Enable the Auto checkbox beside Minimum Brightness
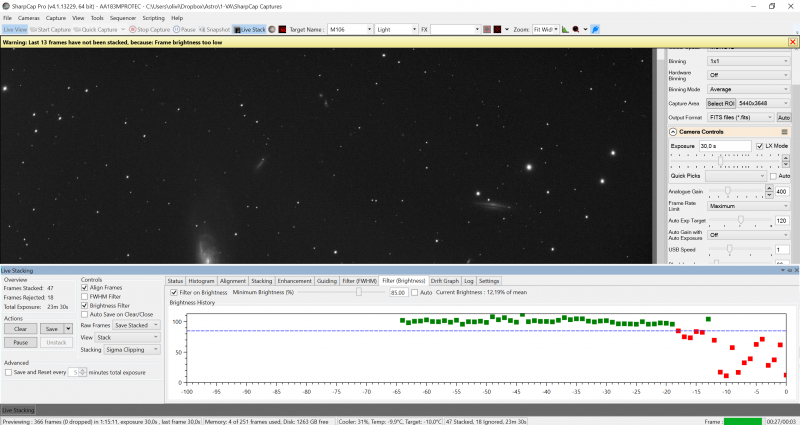The width and height of the screenshot is (800, 425). tap(415, 292)
